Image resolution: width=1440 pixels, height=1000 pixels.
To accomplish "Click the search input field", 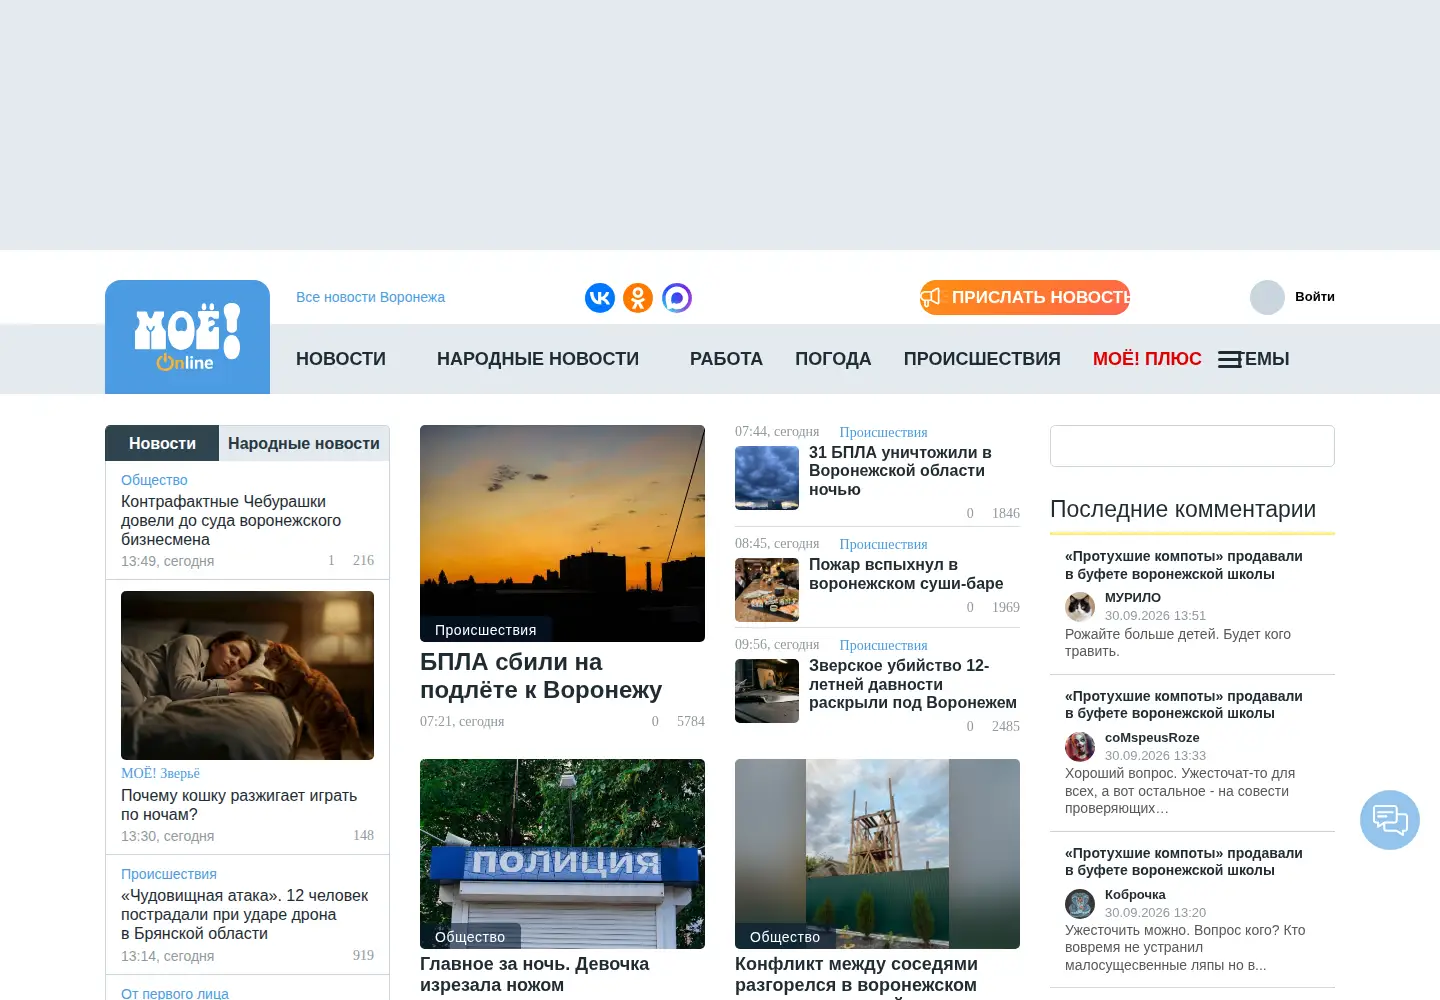I will coord(1192,446).
